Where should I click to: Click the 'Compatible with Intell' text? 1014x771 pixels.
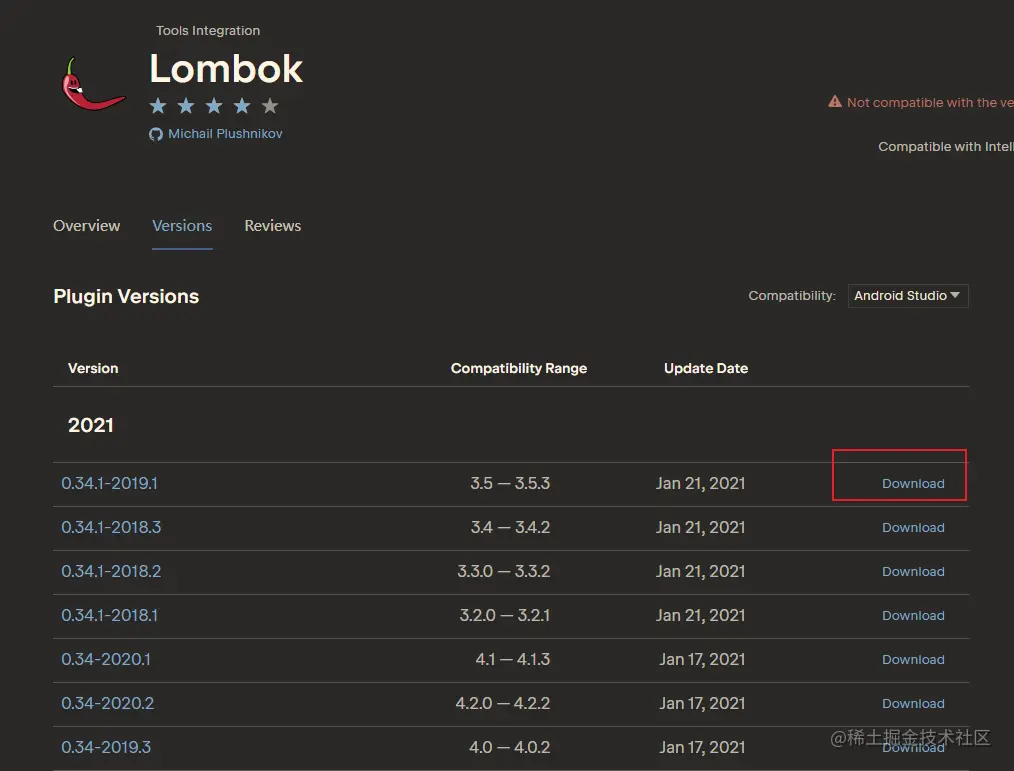pos(945,147)
